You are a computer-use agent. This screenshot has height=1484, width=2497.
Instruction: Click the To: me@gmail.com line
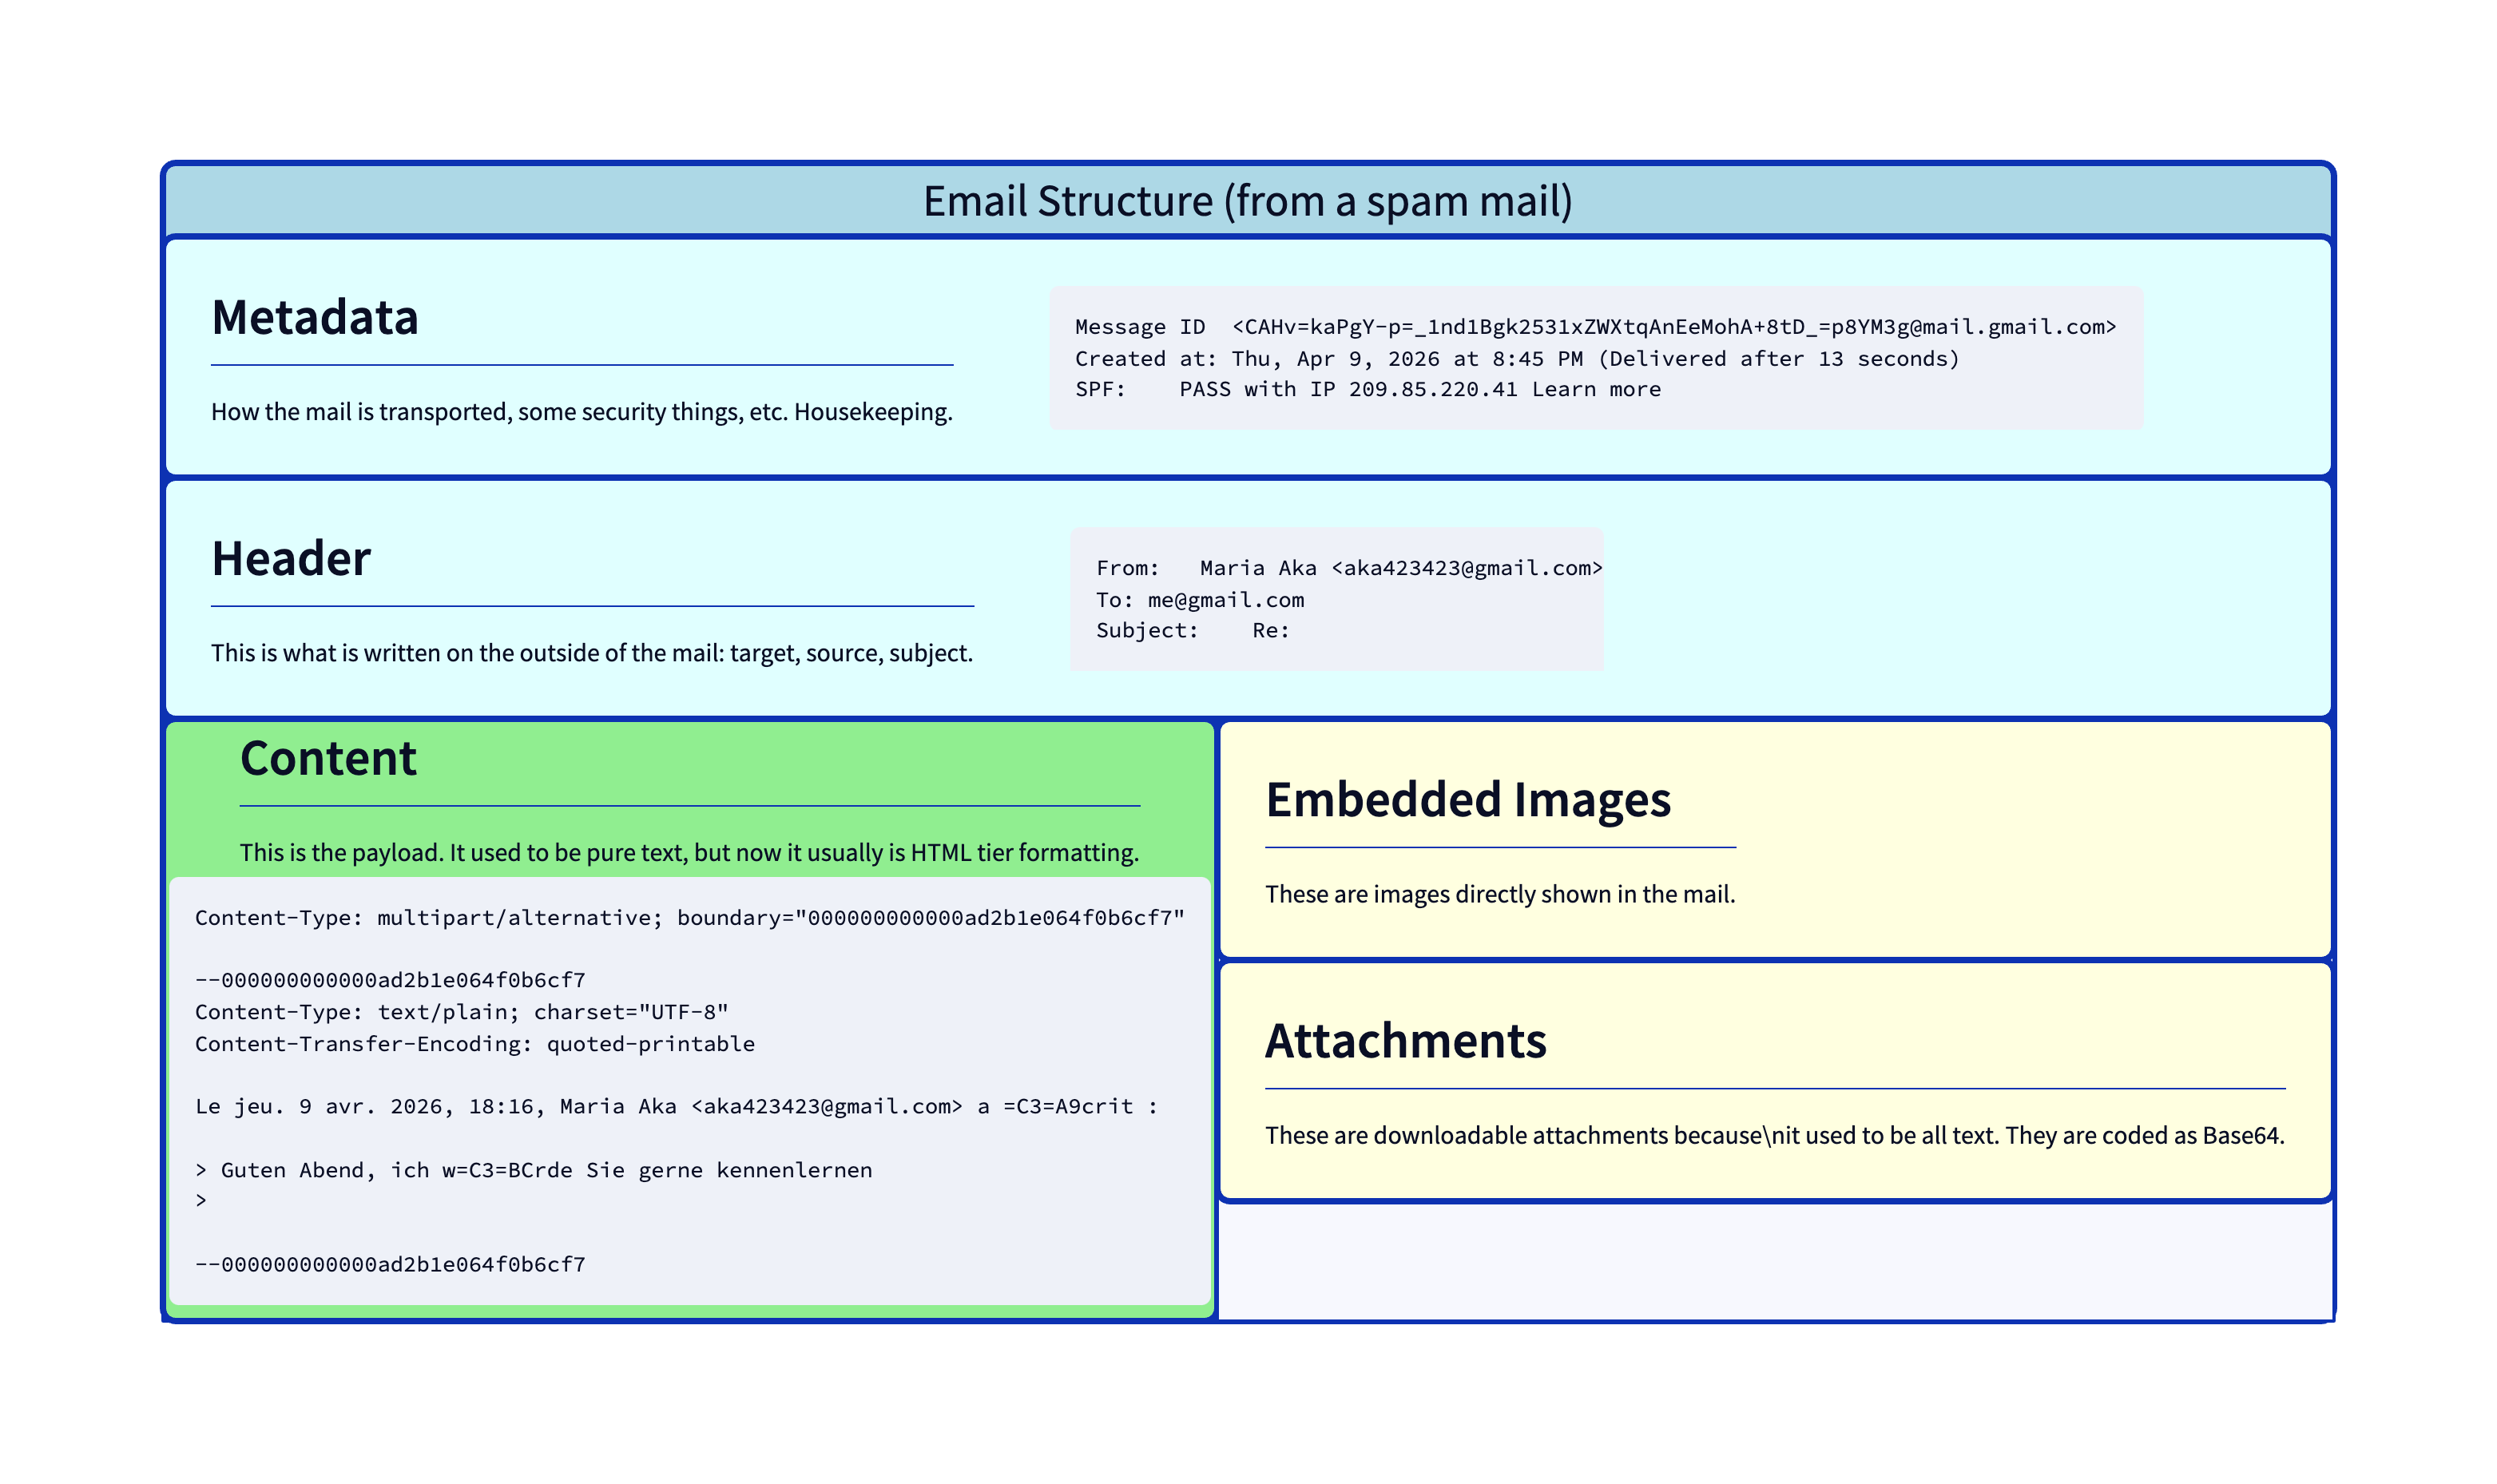[1199, 600]
